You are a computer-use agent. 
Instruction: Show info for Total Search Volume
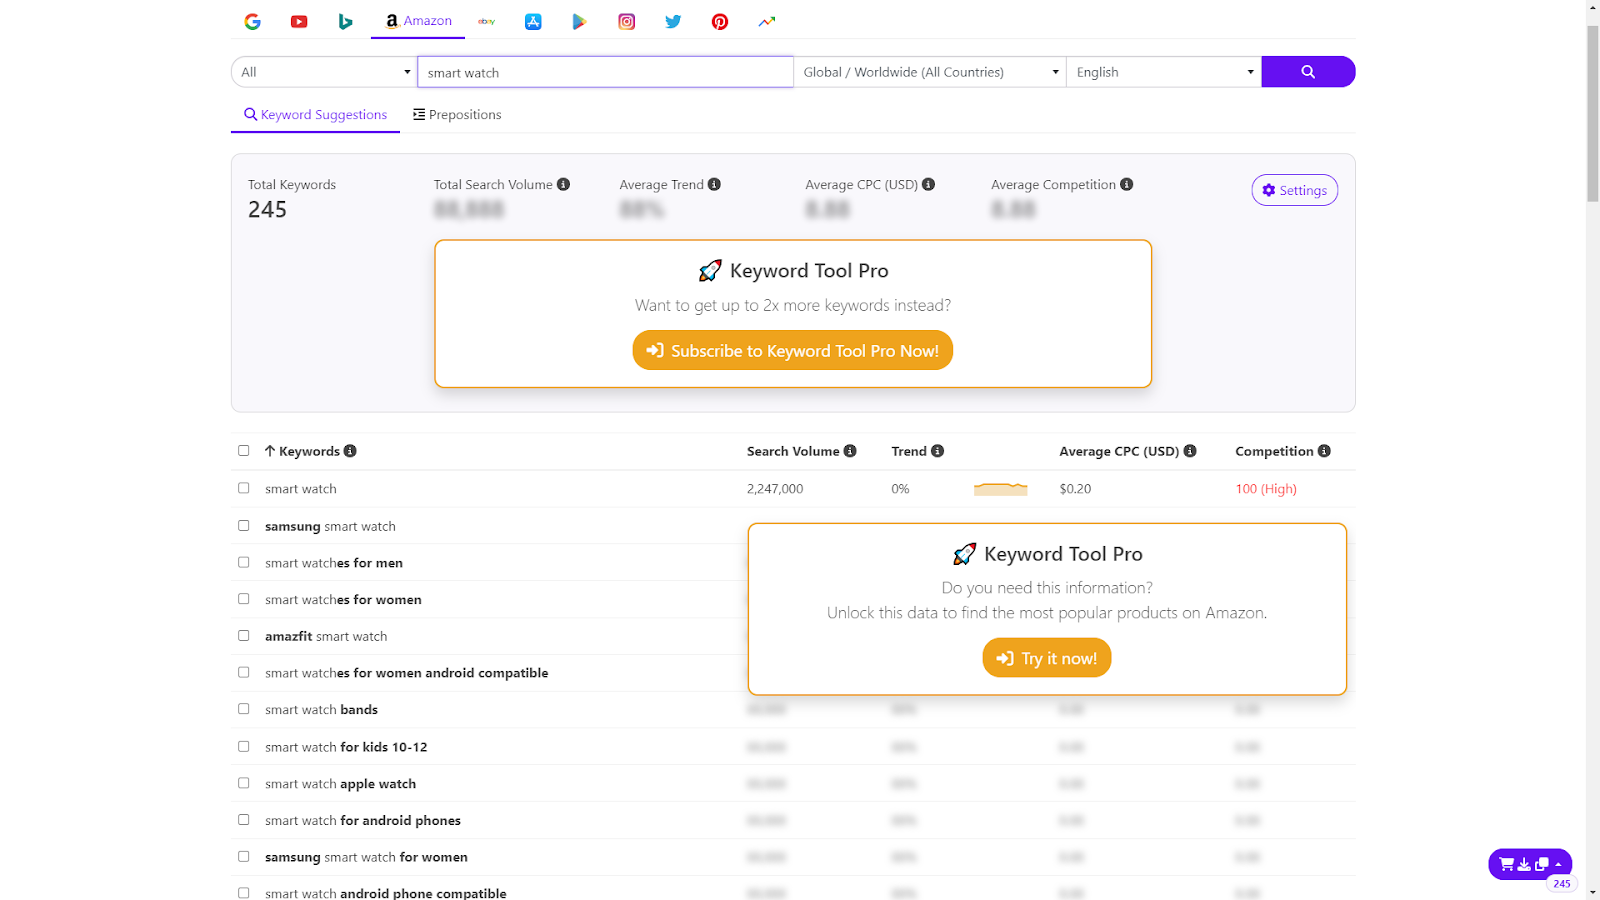(563, 184)
